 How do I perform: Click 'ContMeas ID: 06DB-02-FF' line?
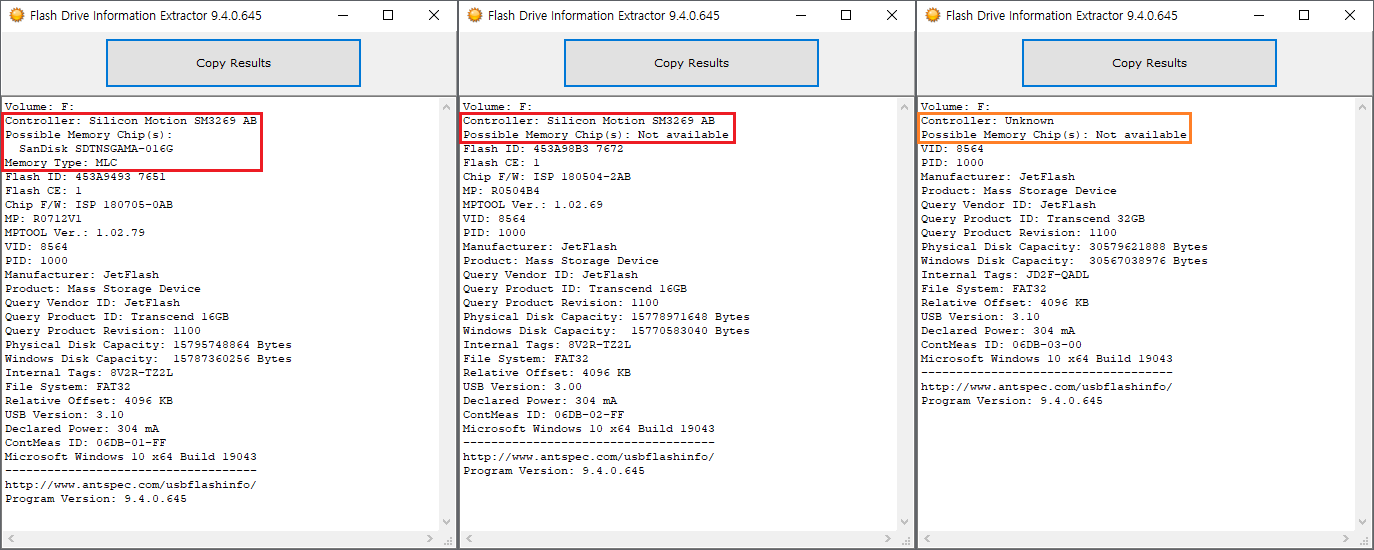tap(543, 414)
